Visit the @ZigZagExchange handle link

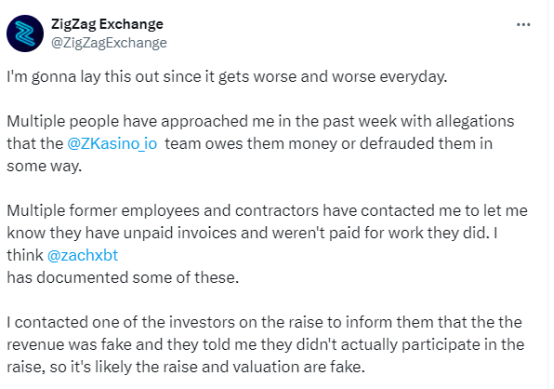[x=109, y=43]
